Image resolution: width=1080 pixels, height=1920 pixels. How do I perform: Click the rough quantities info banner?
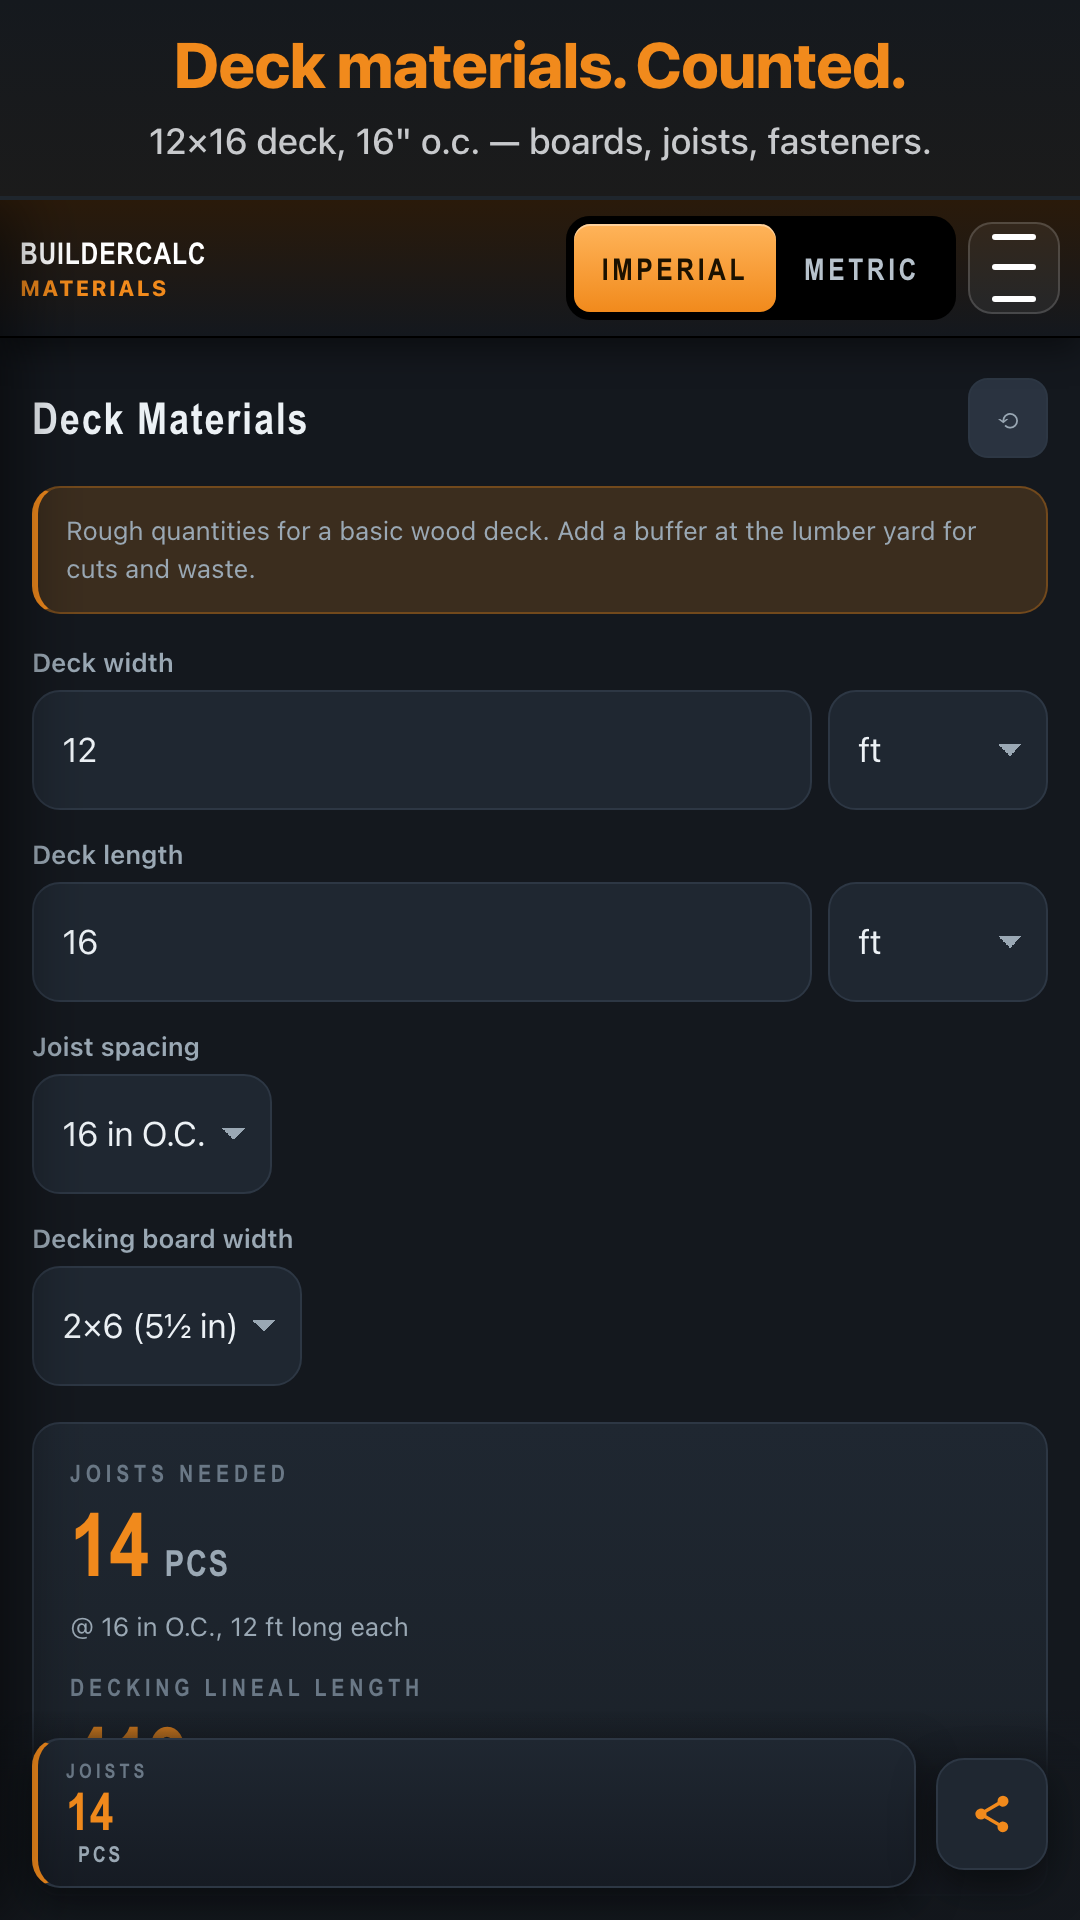(540, 550)
